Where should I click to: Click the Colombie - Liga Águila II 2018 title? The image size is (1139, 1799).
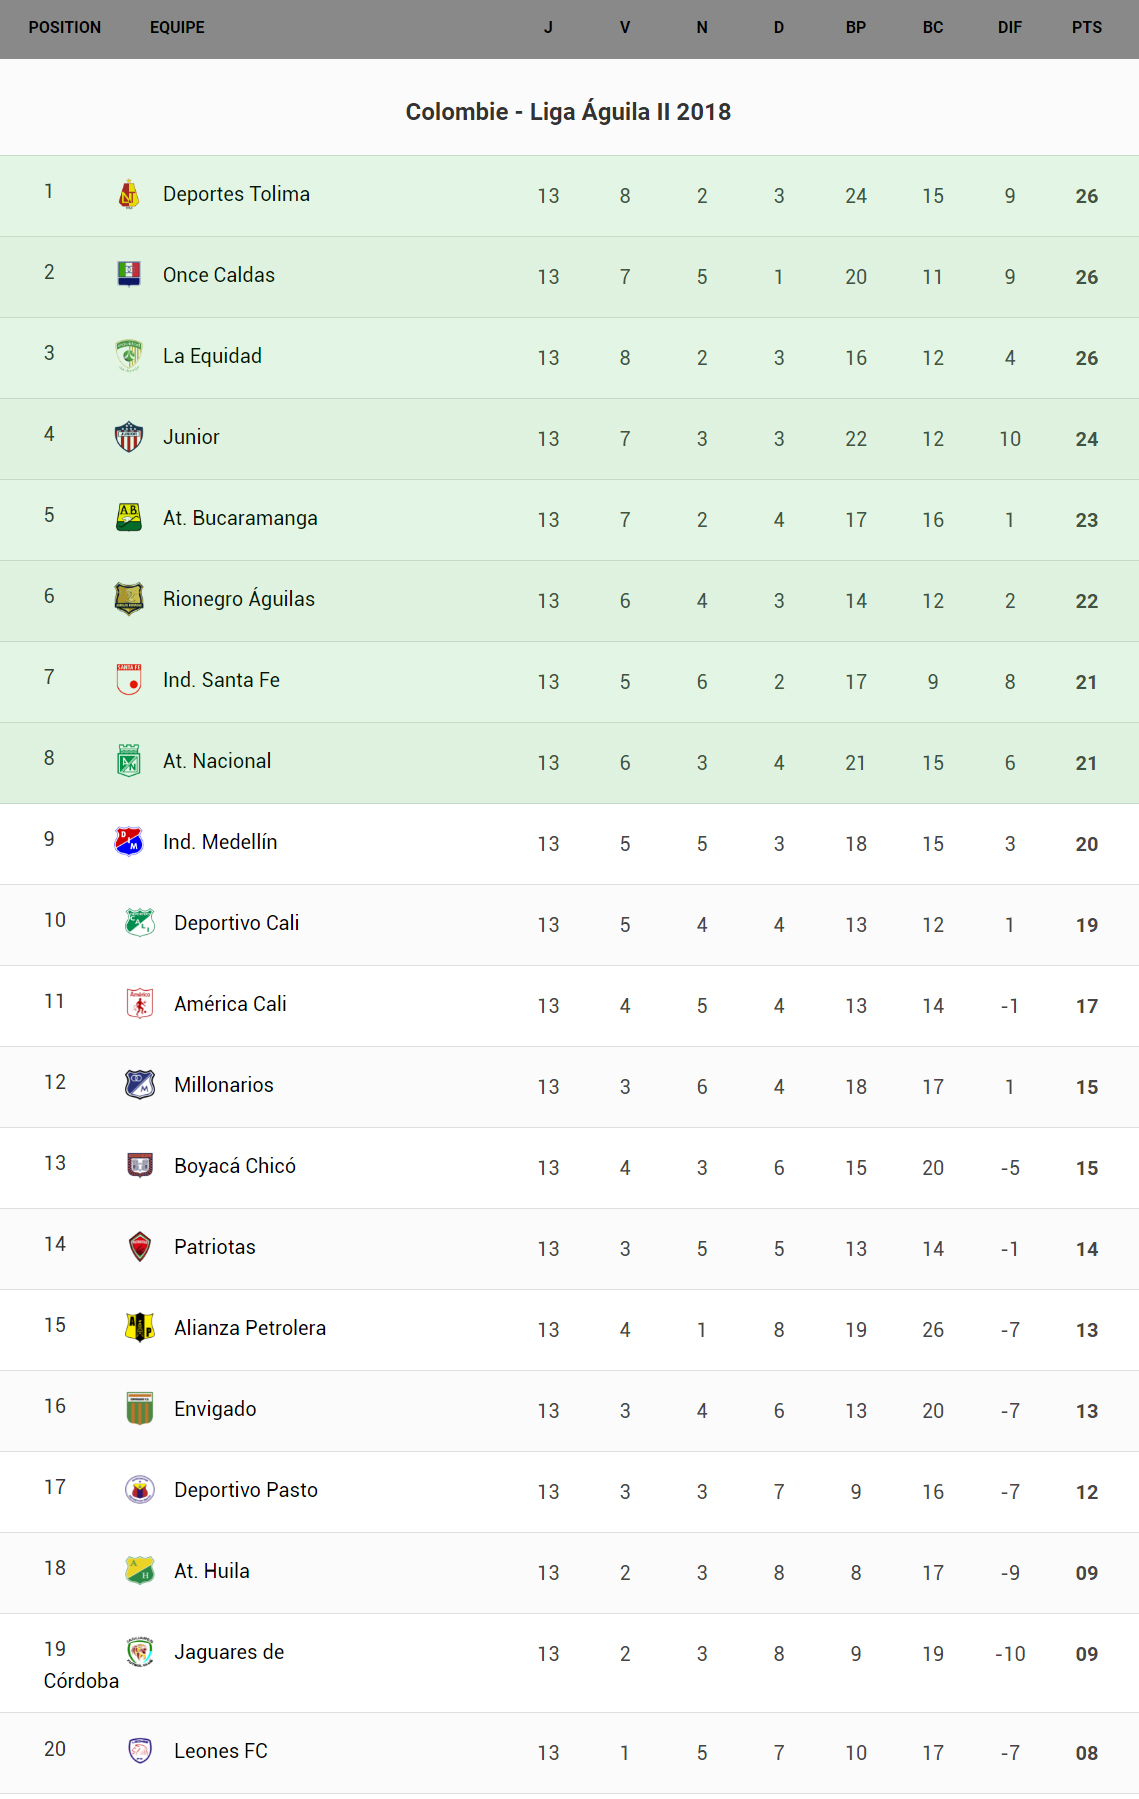coord(568,112)
